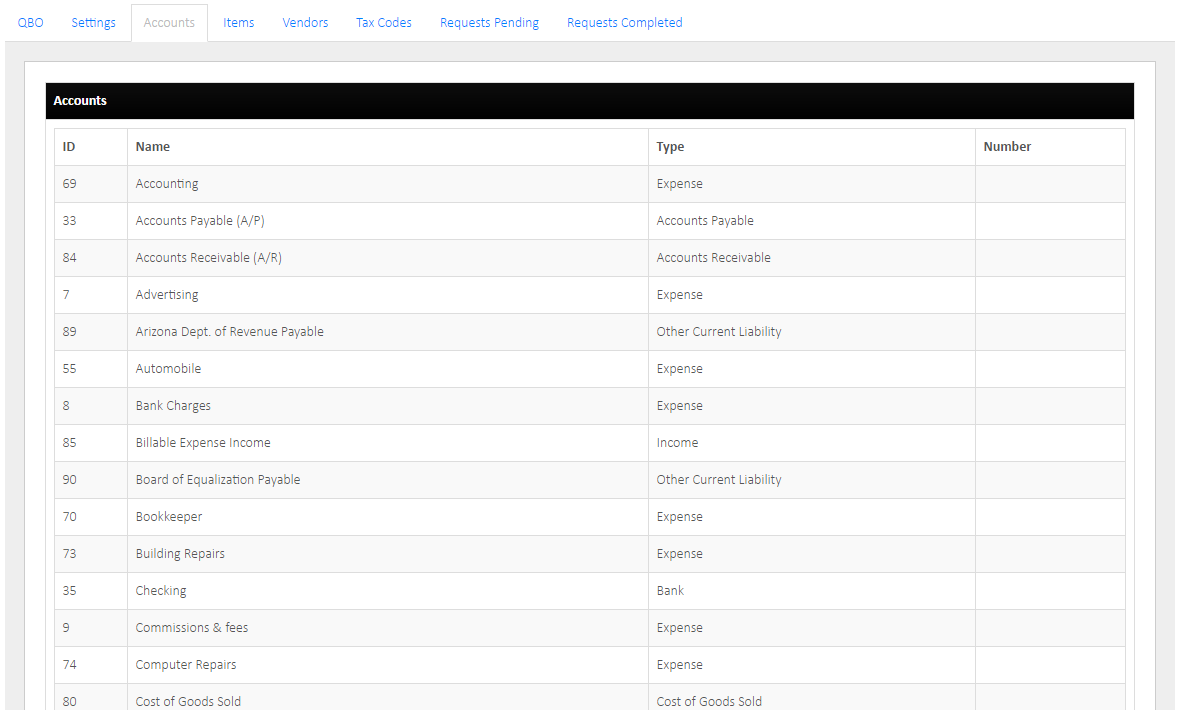Image resolution: width=1181 pixels, height=710 pixels.
Task: Select the Bookkeeper account name
Action: 169,516
